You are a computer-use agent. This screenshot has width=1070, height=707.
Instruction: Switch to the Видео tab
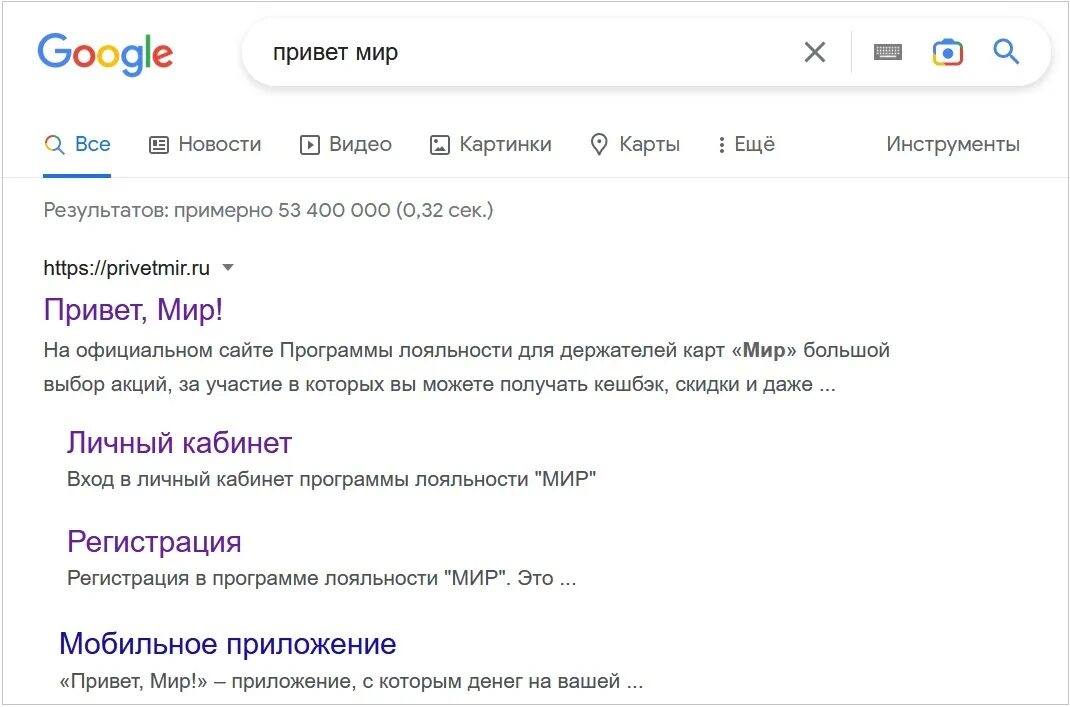[346, 145]
